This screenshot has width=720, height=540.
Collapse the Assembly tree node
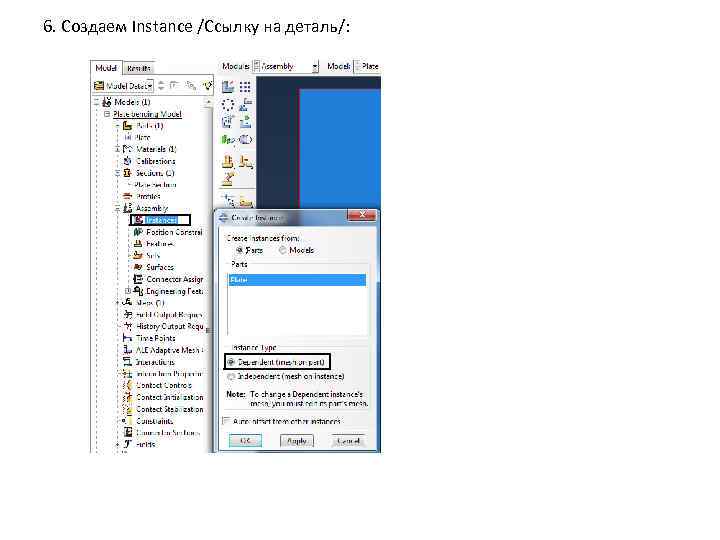[118, 208]
